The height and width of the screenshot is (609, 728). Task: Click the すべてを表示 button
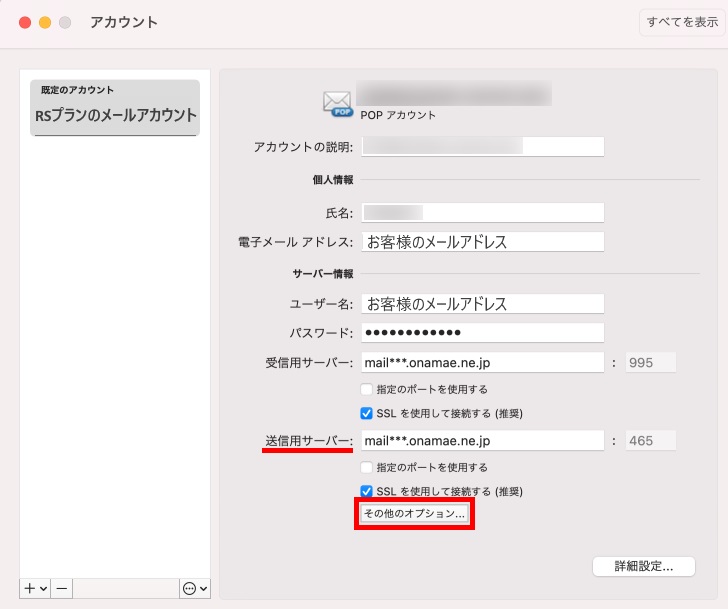(682, 22)
